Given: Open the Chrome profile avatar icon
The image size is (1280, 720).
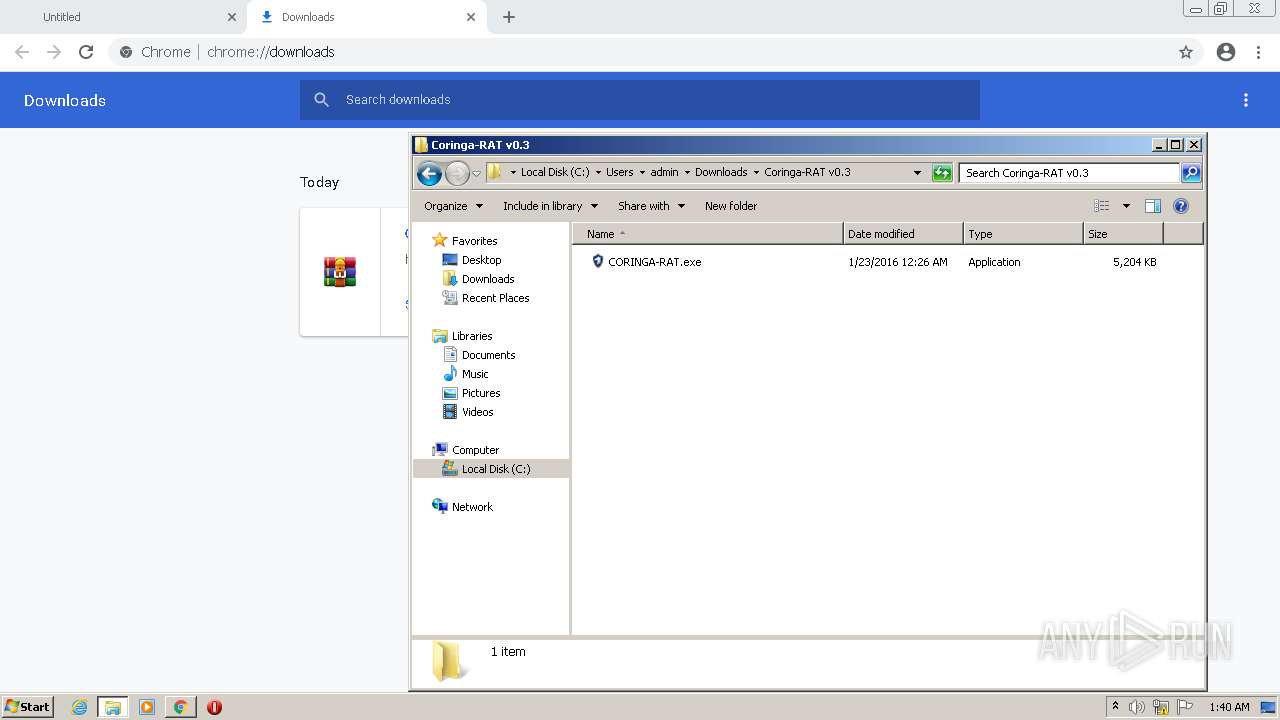Looking at the screenshot, I should (1226, 52).
